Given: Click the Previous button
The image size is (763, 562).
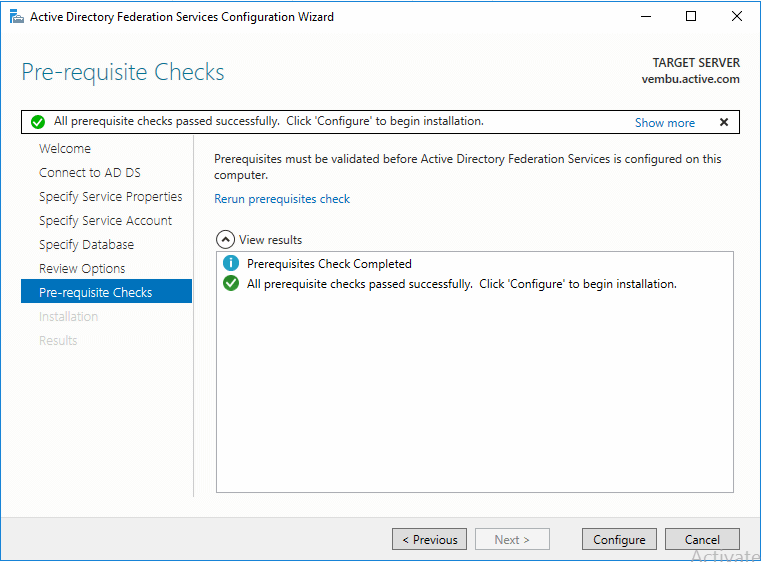Looking at the screenshot, I should tap(429, 539).
